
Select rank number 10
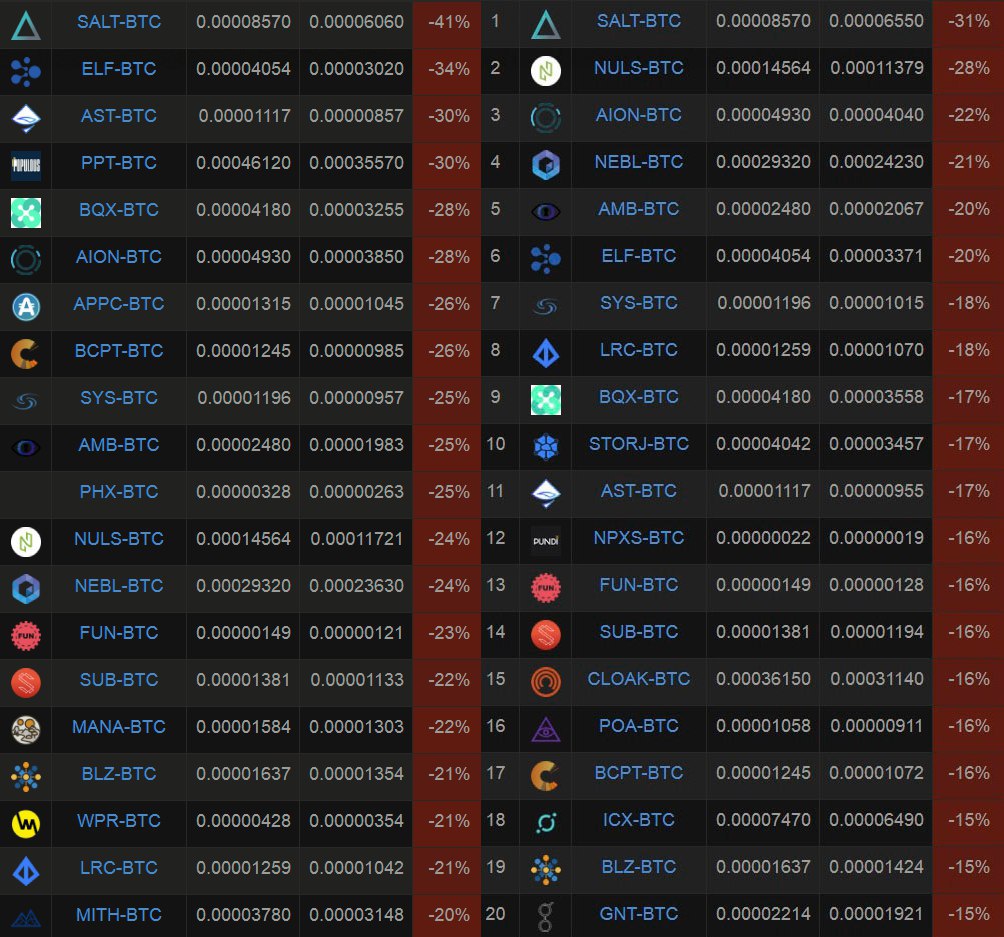(496, 444)
